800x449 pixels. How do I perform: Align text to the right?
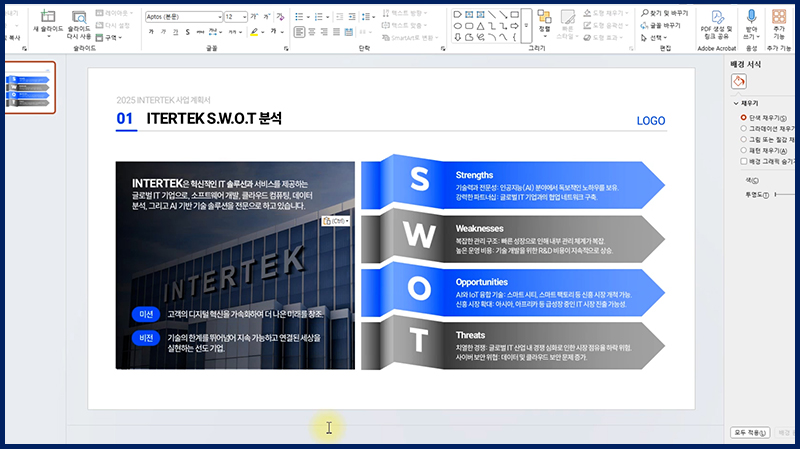(324, 32)
